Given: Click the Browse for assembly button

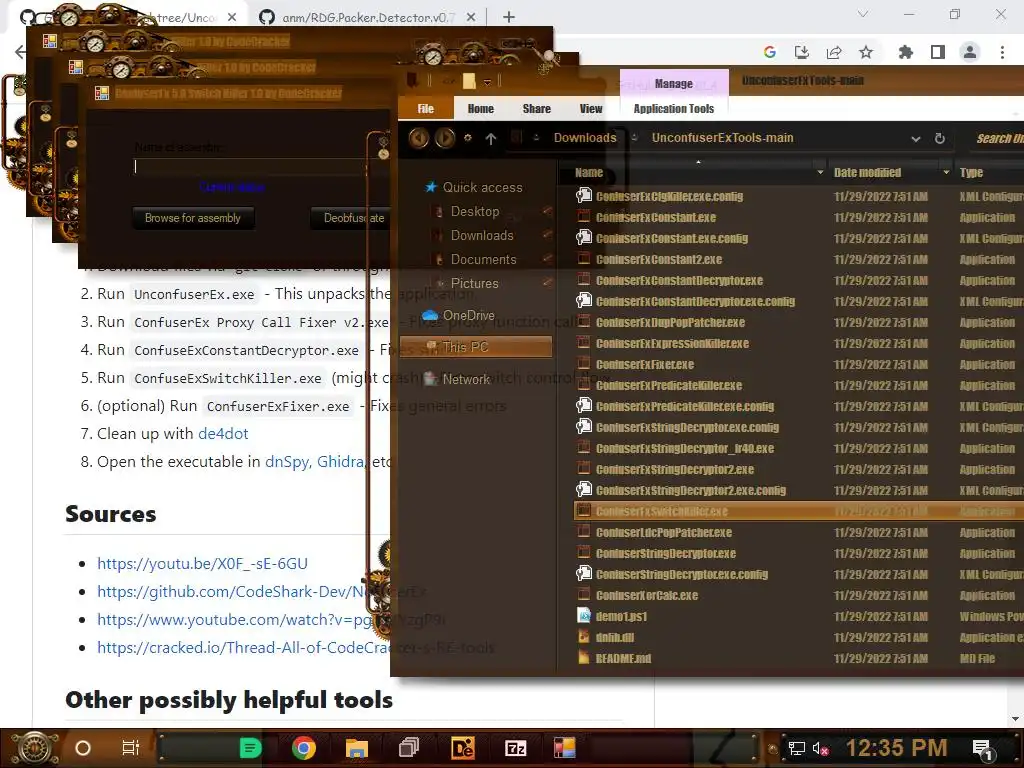Looking at the screenshot, I should pos(193,218).
